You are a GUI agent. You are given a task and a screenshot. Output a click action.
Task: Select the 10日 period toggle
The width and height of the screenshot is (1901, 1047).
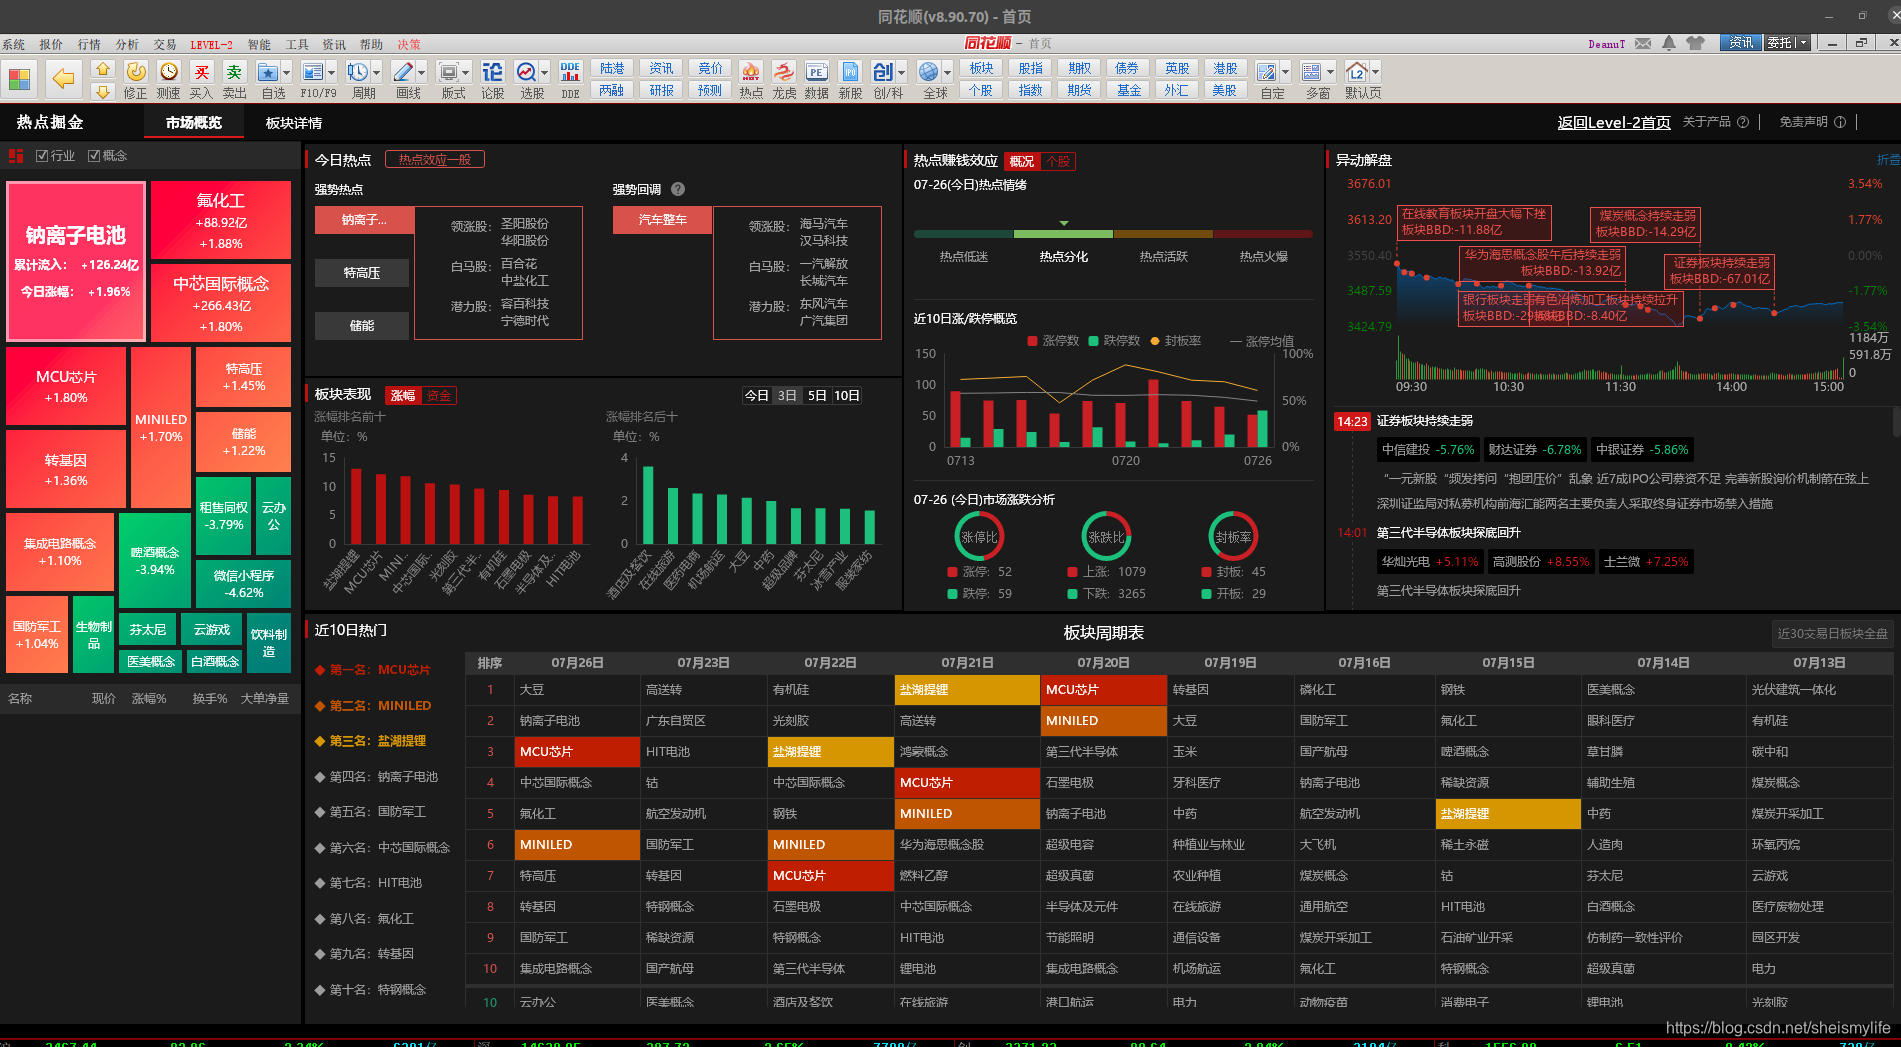coord(847,396)
